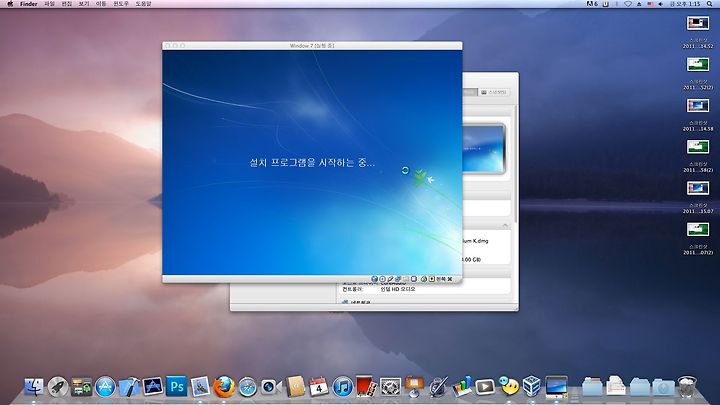720x405 pixels.
Task: Open Pages ink pen icon in dock
Action: click(x=438, y=387)
